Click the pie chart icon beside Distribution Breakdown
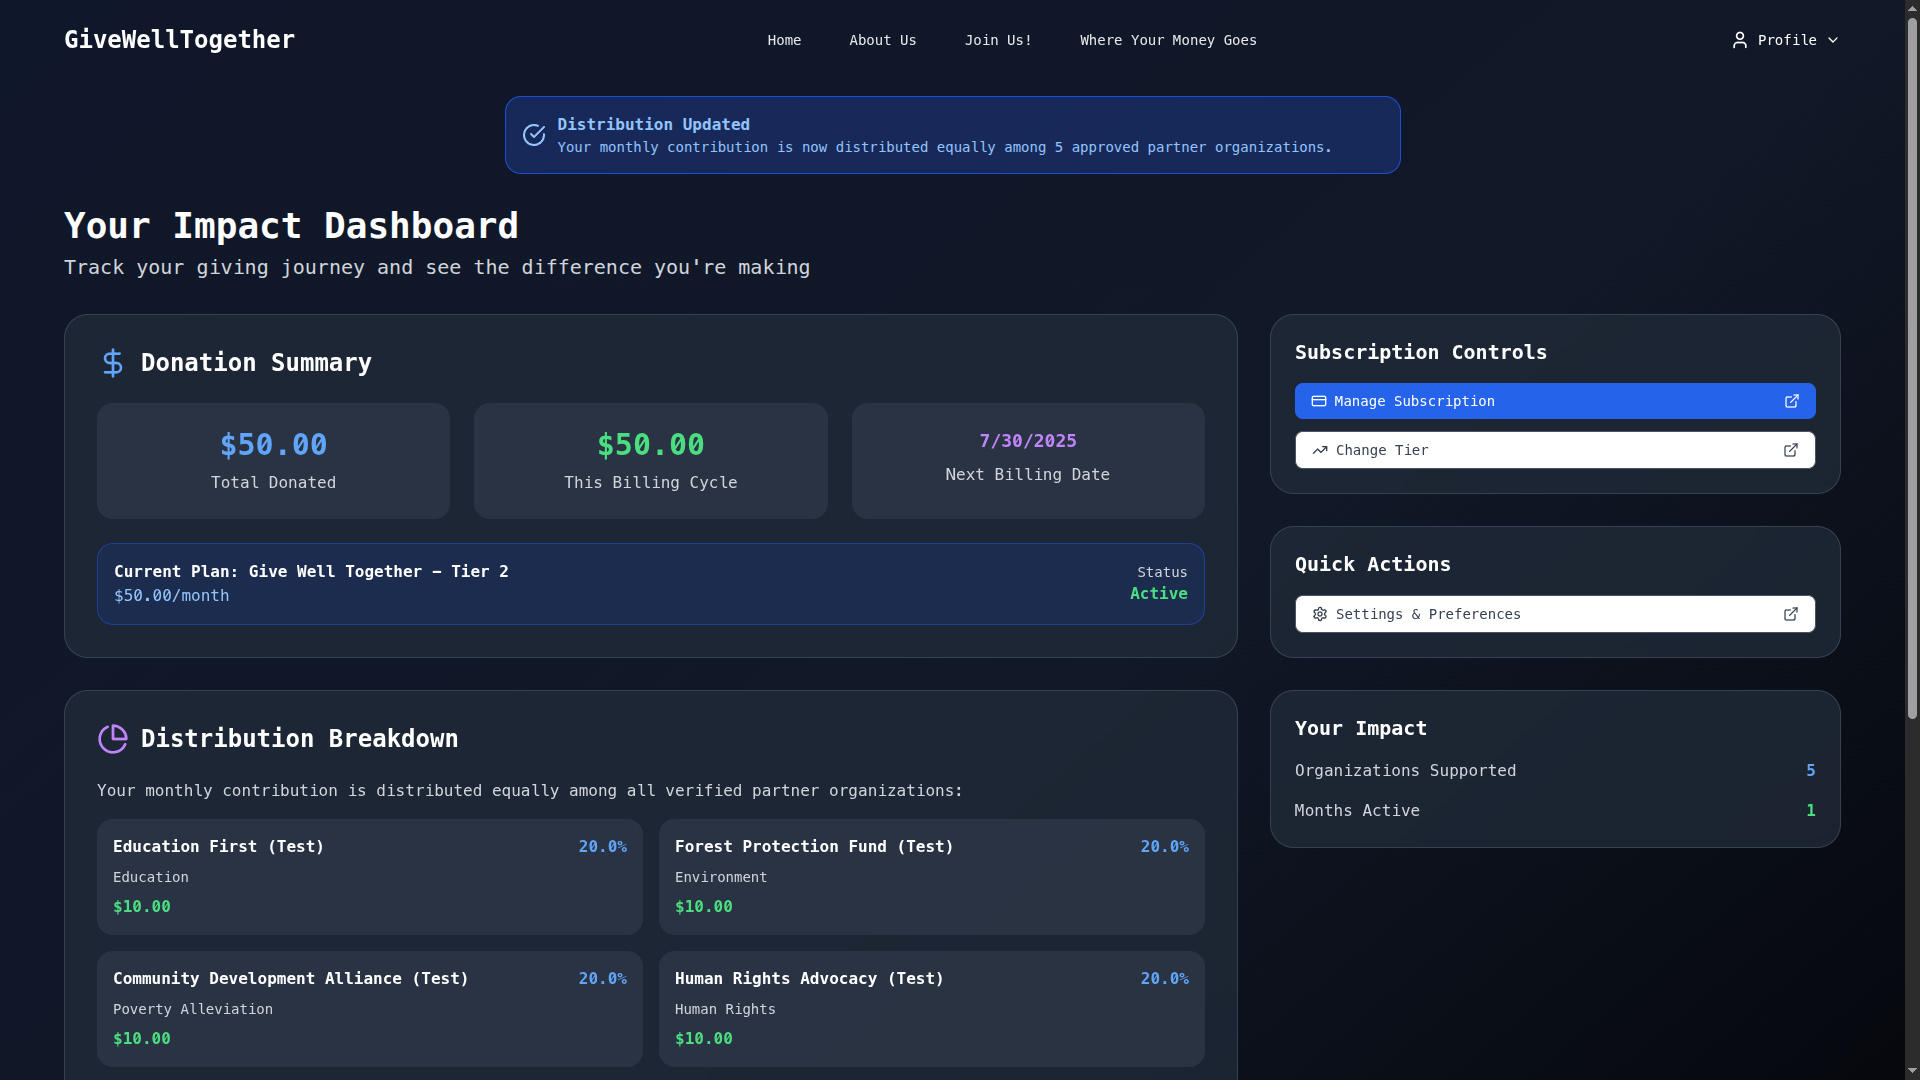Screen dimensions: 1920x1080 click(113, 739)
